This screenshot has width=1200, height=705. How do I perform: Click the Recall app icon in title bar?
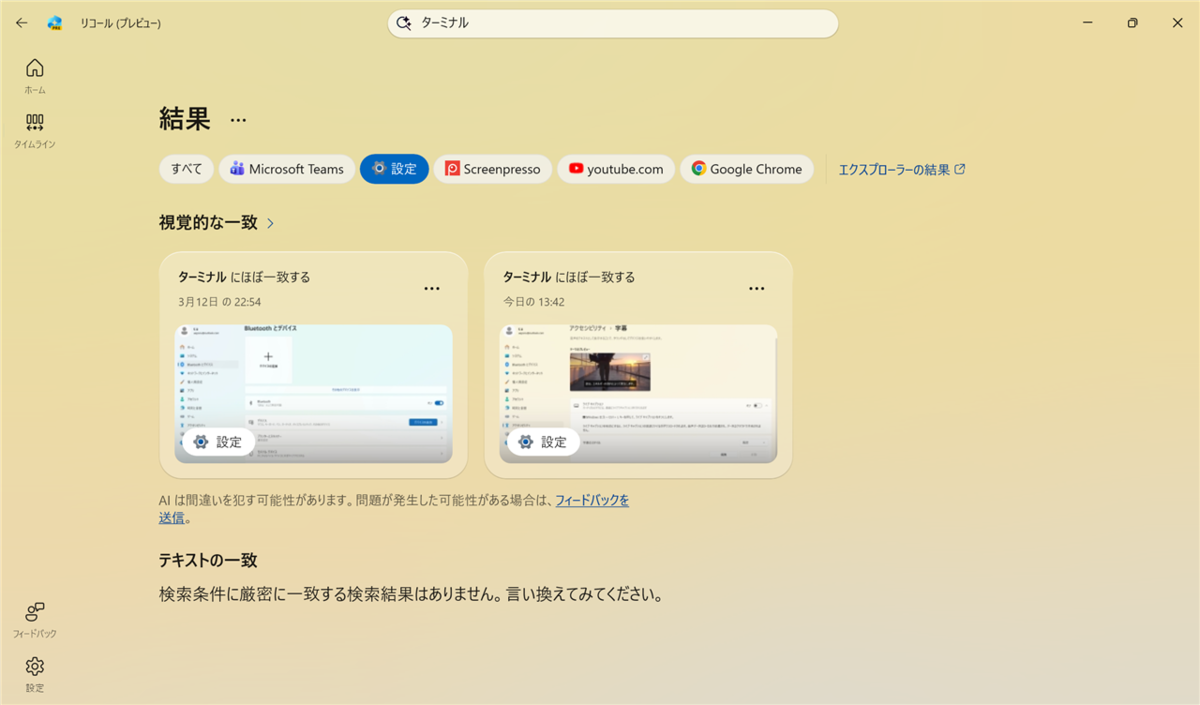[55, 23]
